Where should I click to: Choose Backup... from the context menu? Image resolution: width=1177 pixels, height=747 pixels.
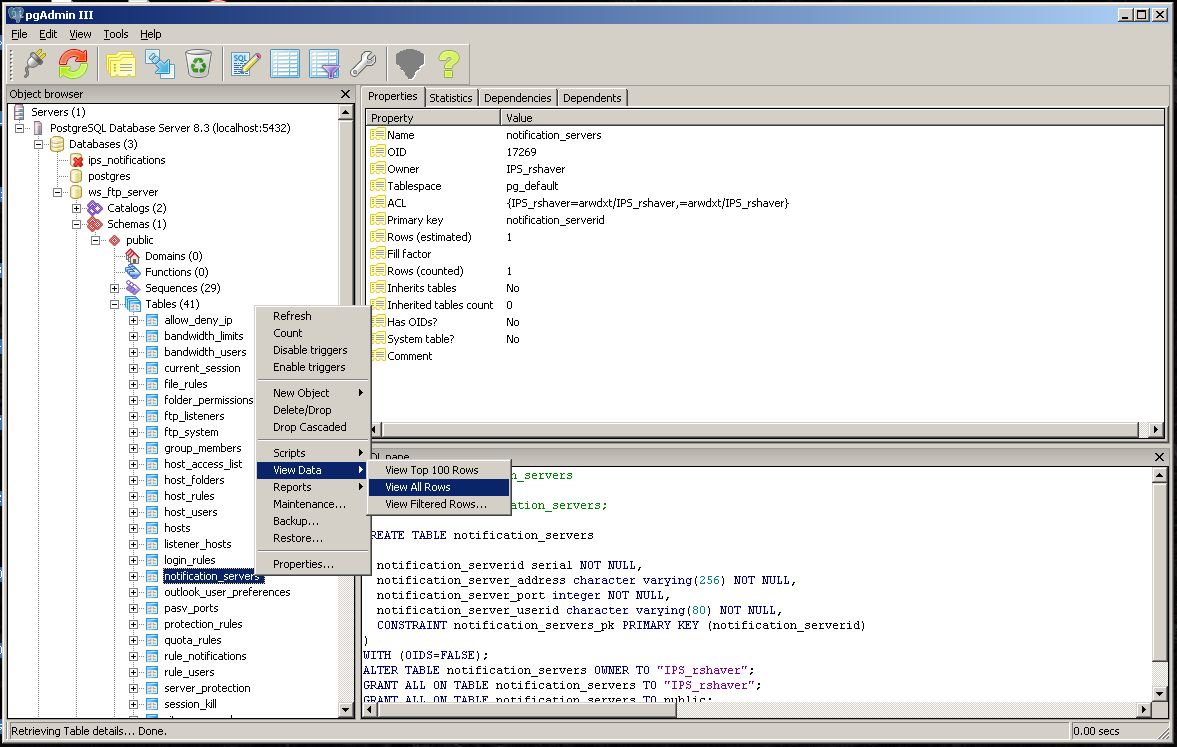[313, 521]
